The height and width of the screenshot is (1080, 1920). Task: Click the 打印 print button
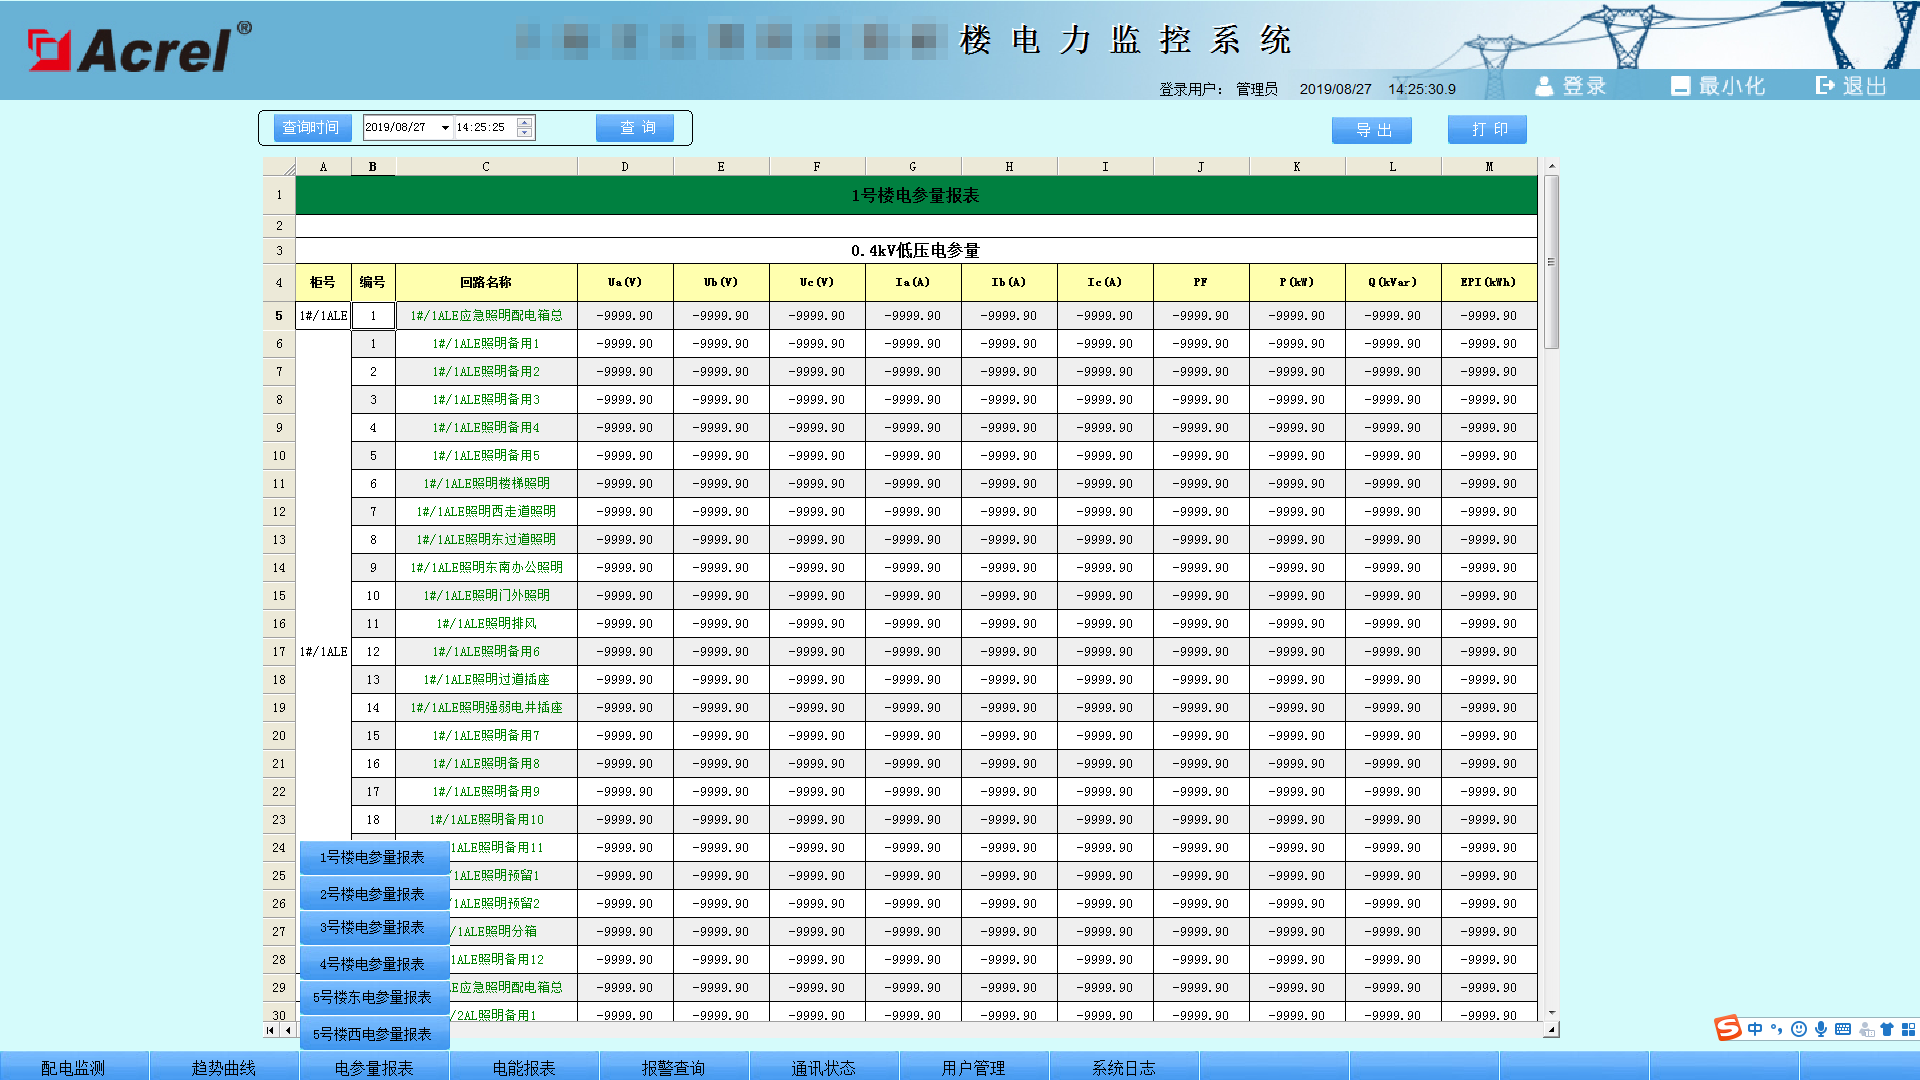point(1488,130)
